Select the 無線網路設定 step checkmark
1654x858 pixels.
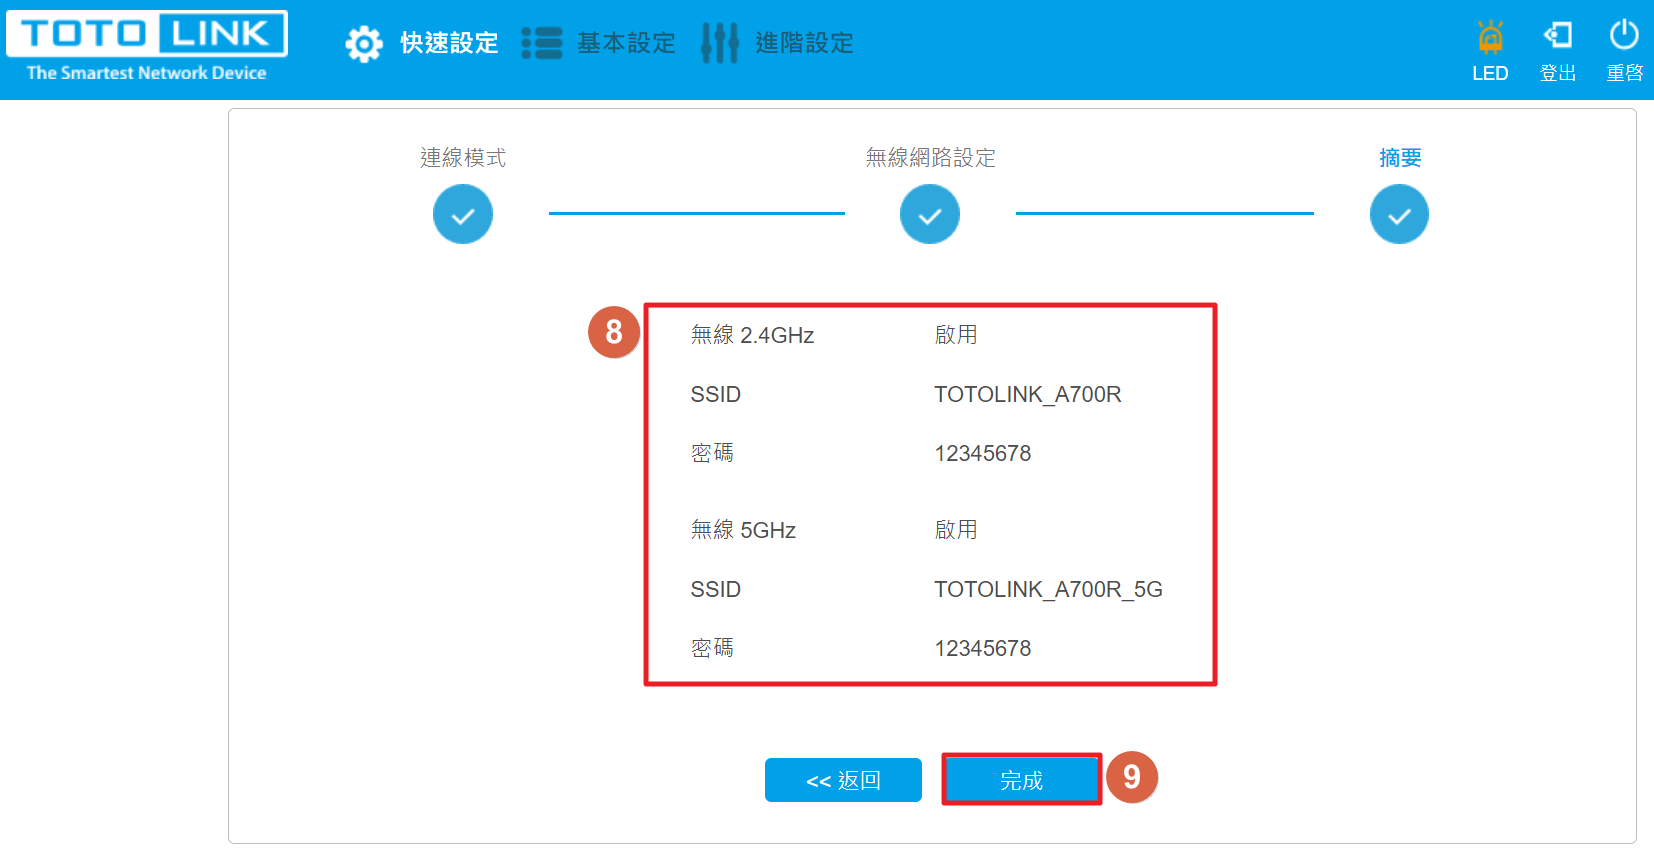click(x=930, y=215)
